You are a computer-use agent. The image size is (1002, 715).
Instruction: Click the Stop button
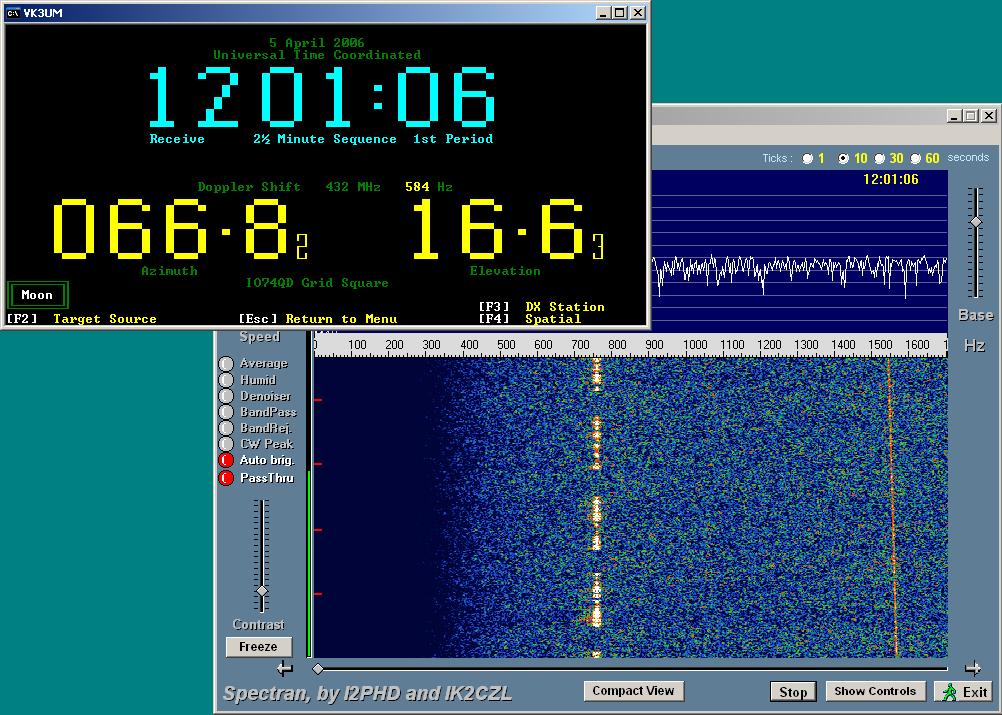(x=793, y=692)
